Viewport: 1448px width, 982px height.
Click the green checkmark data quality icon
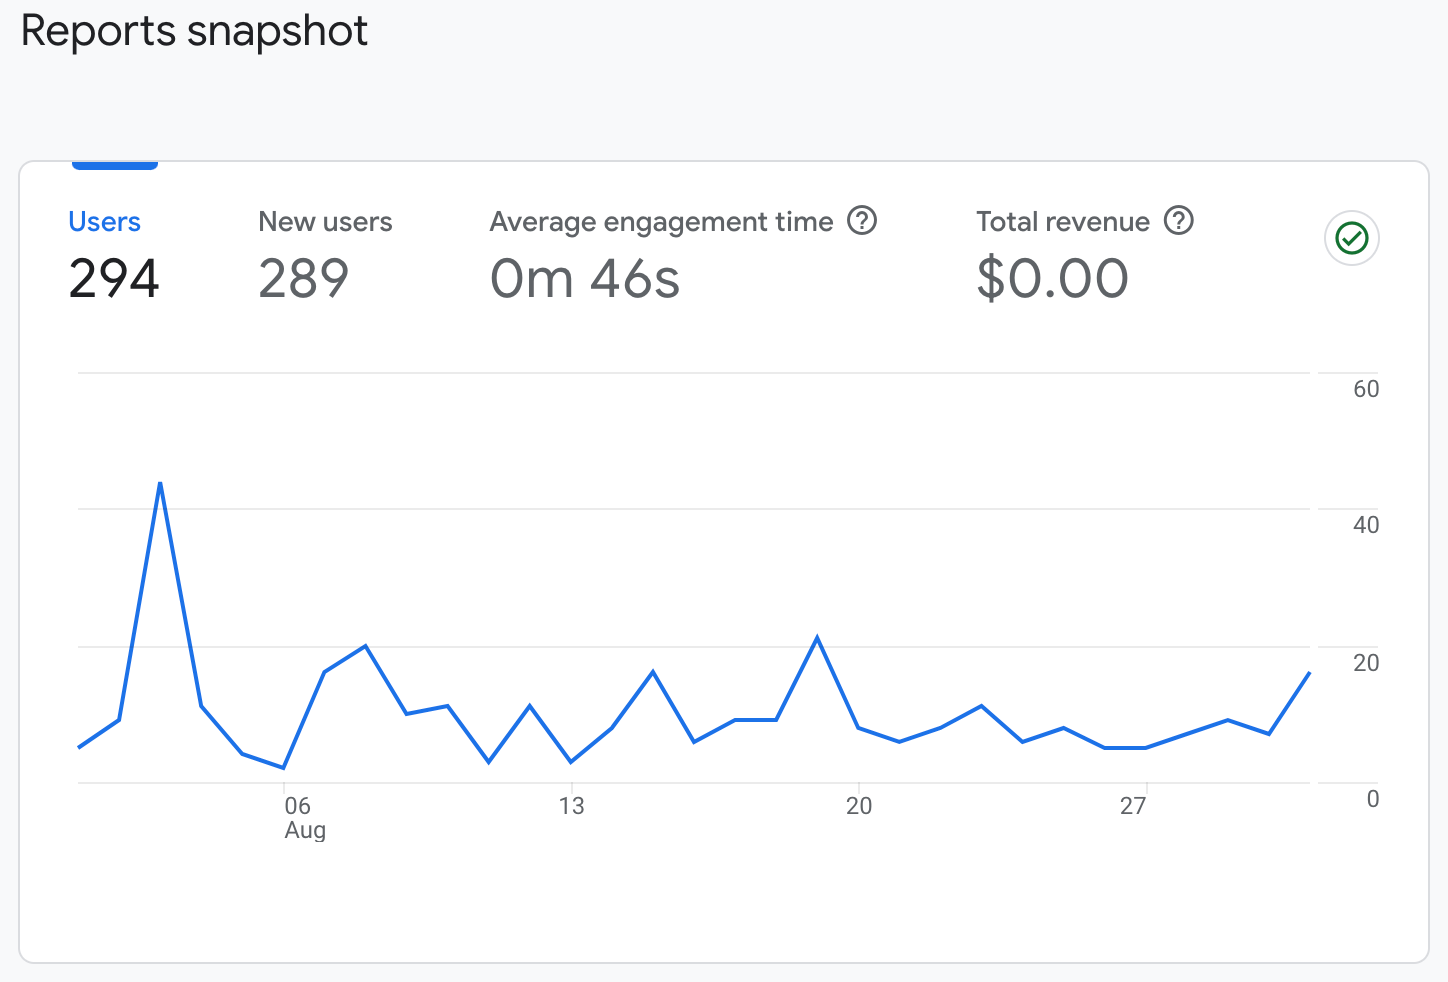click(1352, 238)
